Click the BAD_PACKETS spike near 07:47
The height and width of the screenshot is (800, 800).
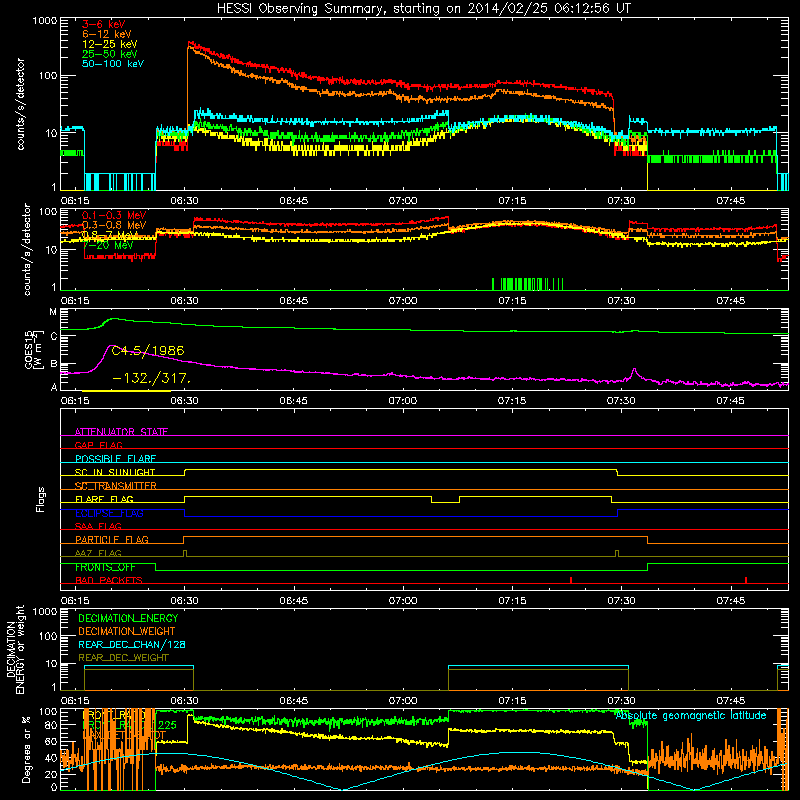click(x=746, y=580)
